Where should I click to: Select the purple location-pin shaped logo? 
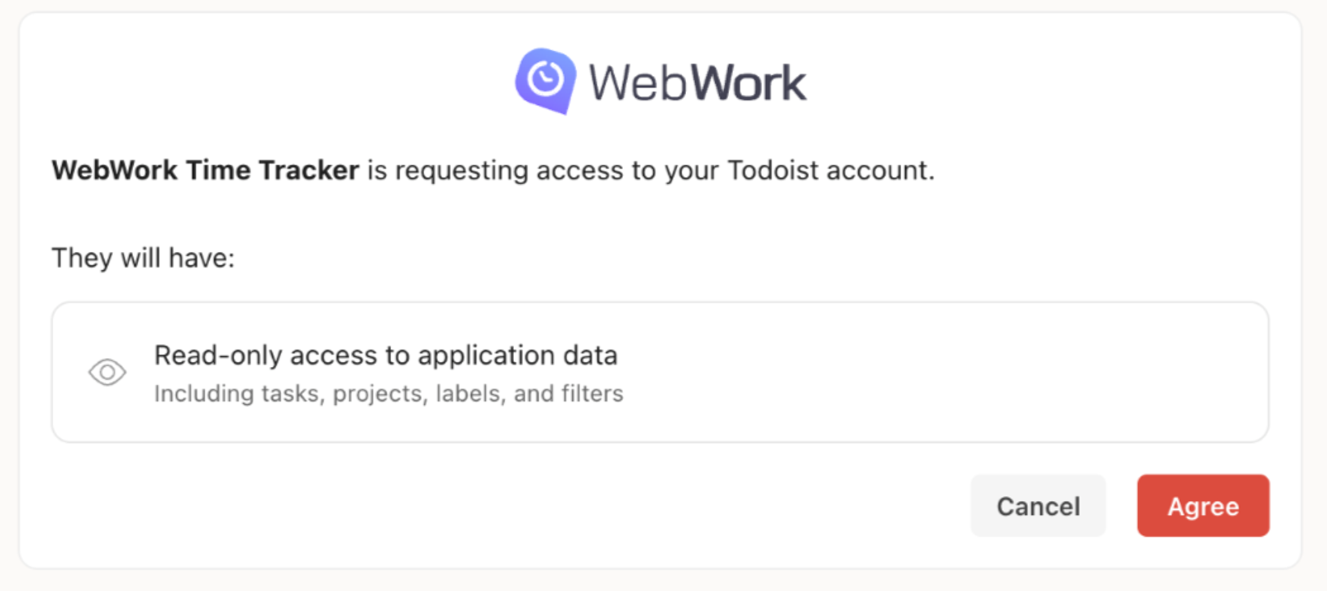click(544, 78)
